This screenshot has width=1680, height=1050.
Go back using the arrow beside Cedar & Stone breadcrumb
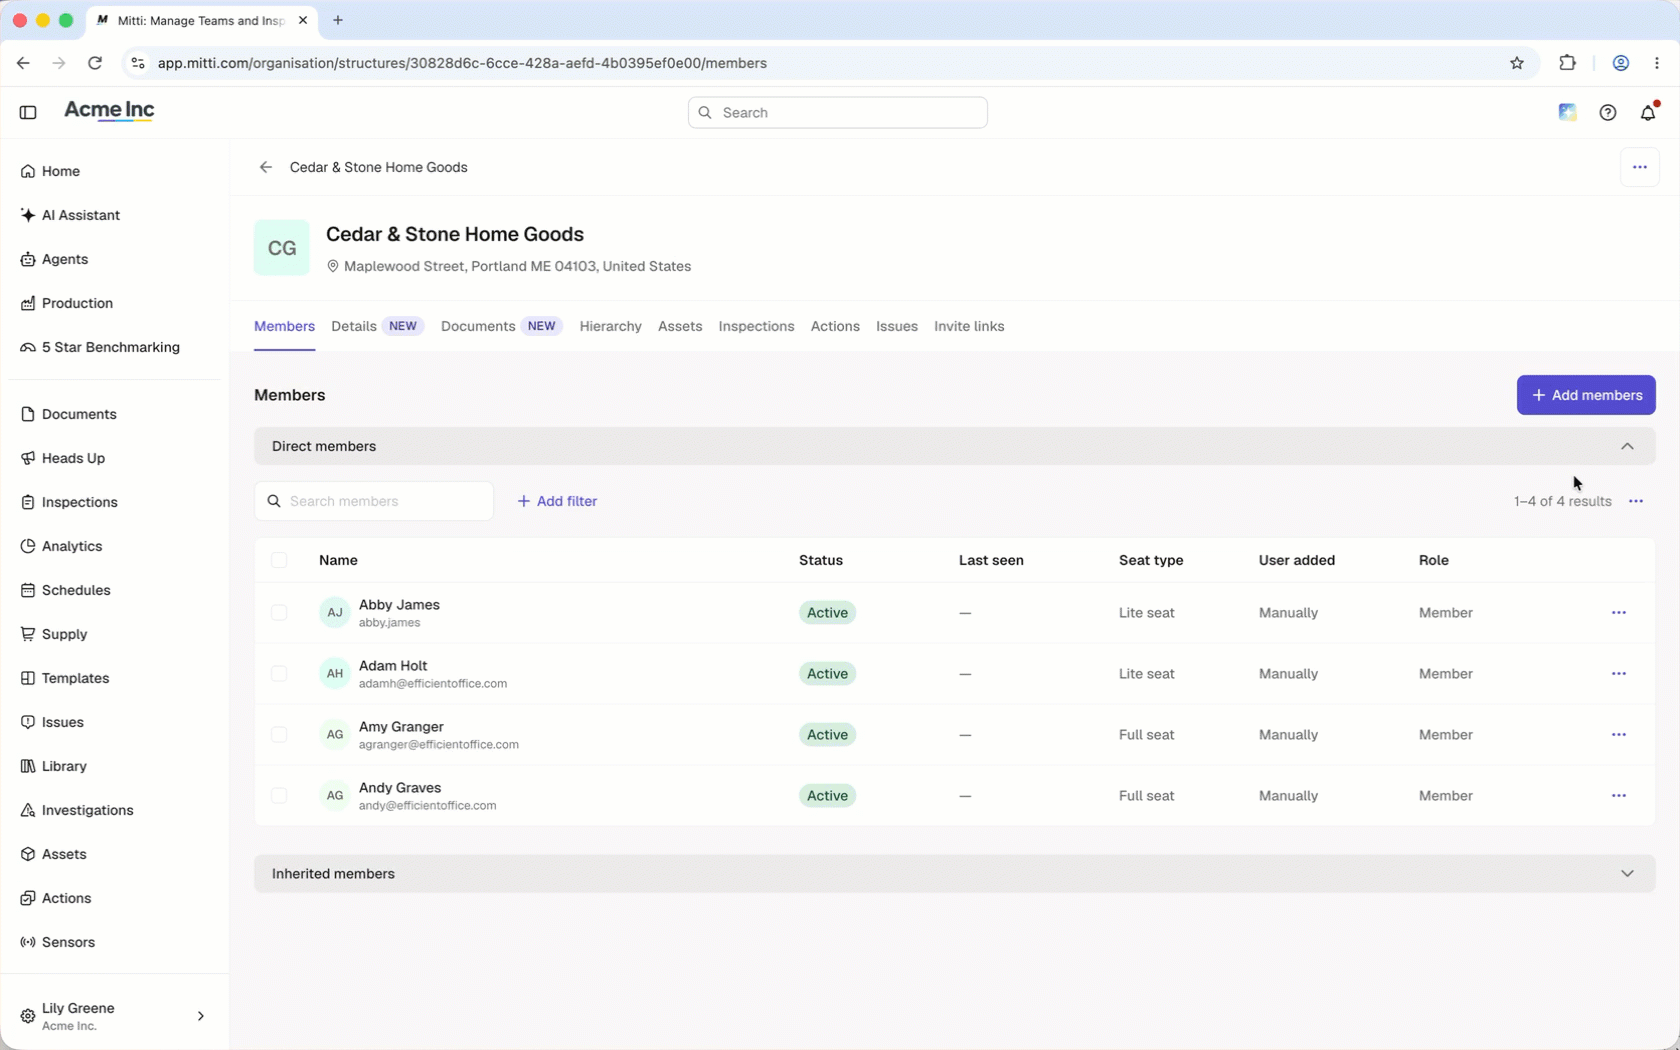265,167
